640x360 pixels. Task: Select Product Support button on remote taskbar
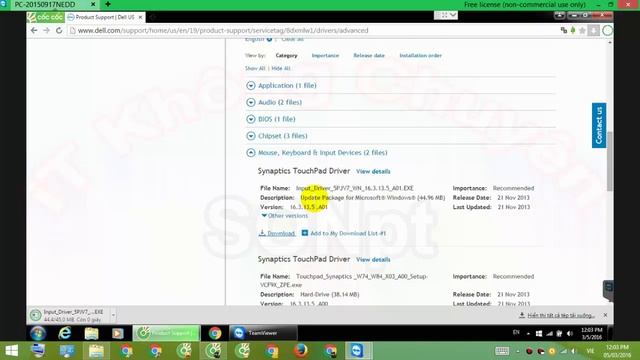167,333
